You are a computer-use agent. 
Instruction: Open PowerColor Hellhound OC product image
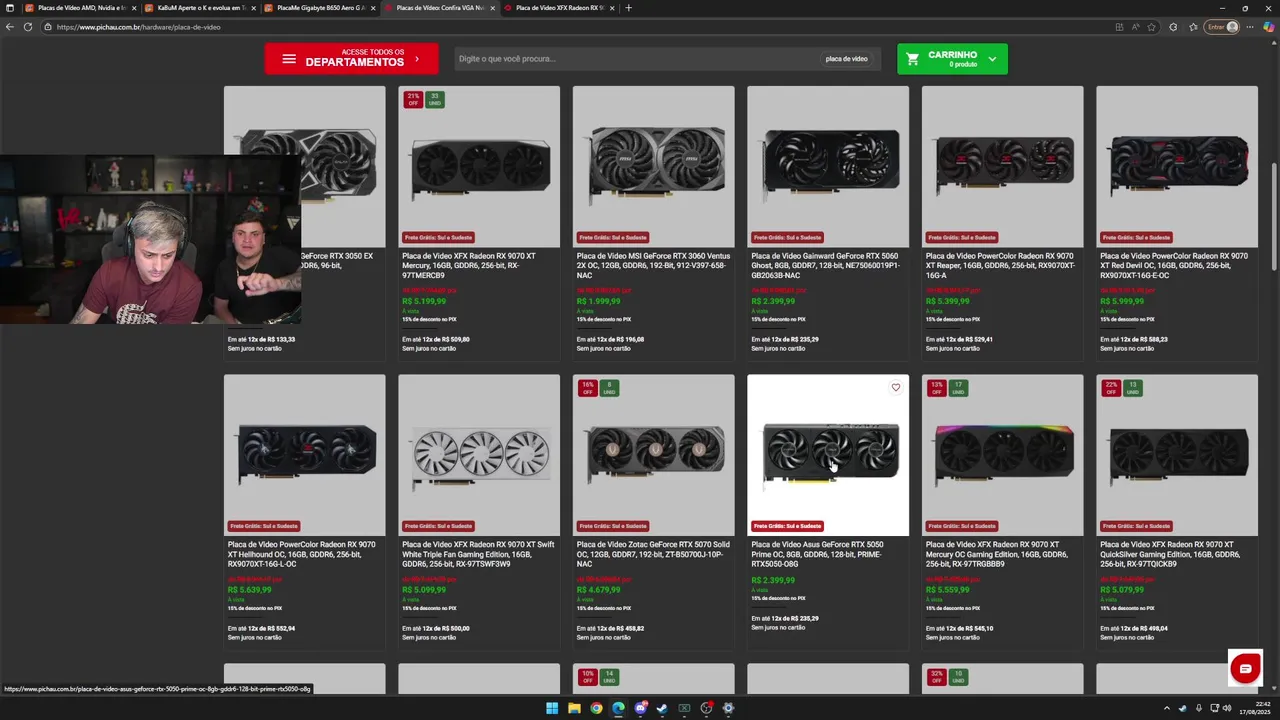[x=304, y=455]
